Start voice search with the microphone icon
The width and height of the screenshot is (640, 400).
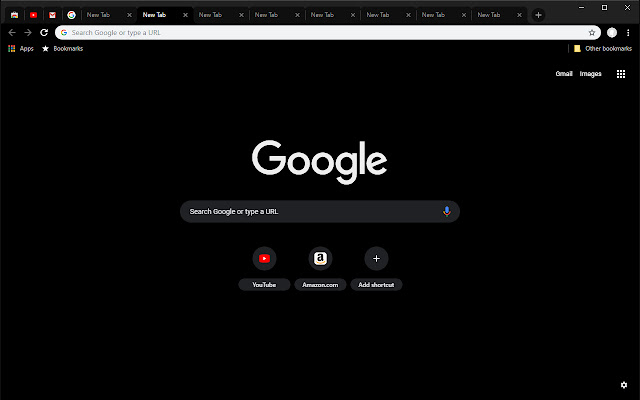[x=447, y=211]
